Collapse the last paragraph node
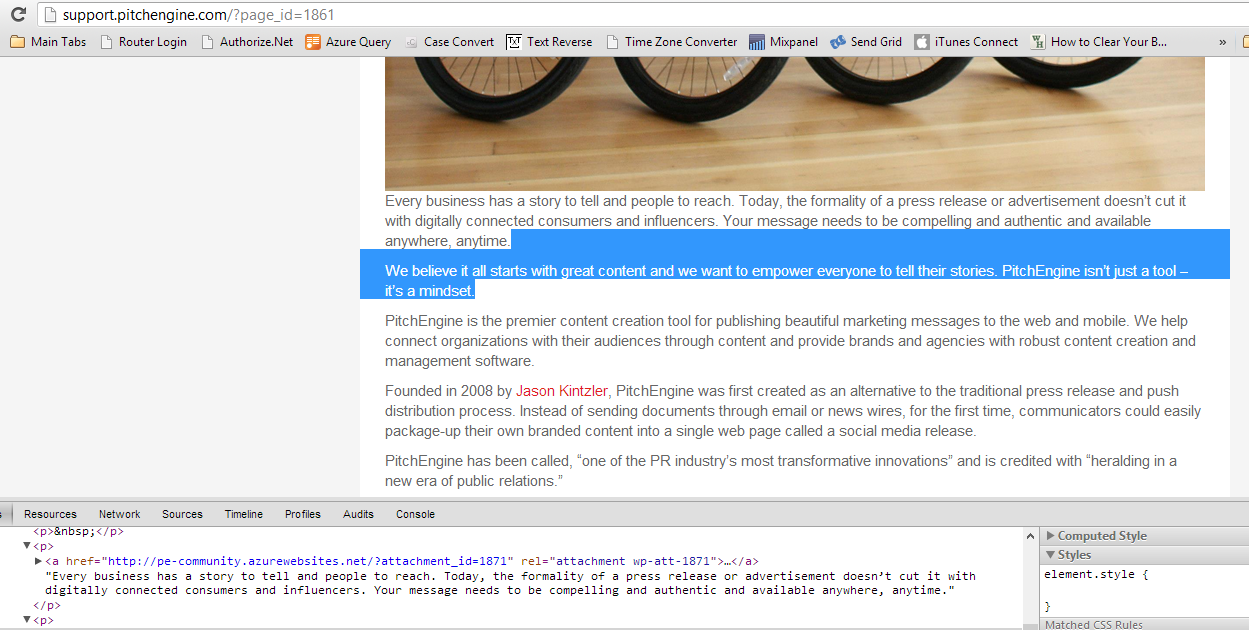Viewport: 1249px width, 630px height. point(28,620)
